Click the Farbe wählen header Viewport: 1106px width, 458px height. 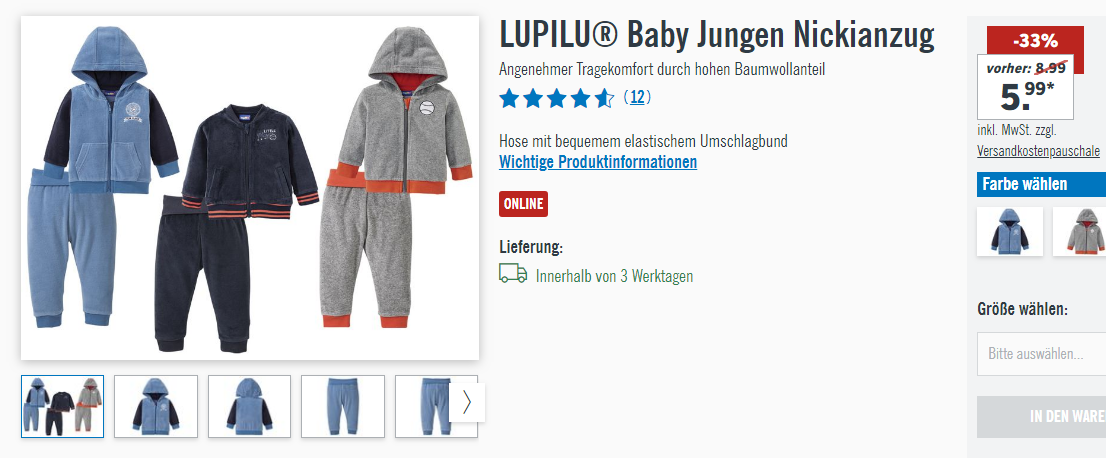coord(1041,184)
